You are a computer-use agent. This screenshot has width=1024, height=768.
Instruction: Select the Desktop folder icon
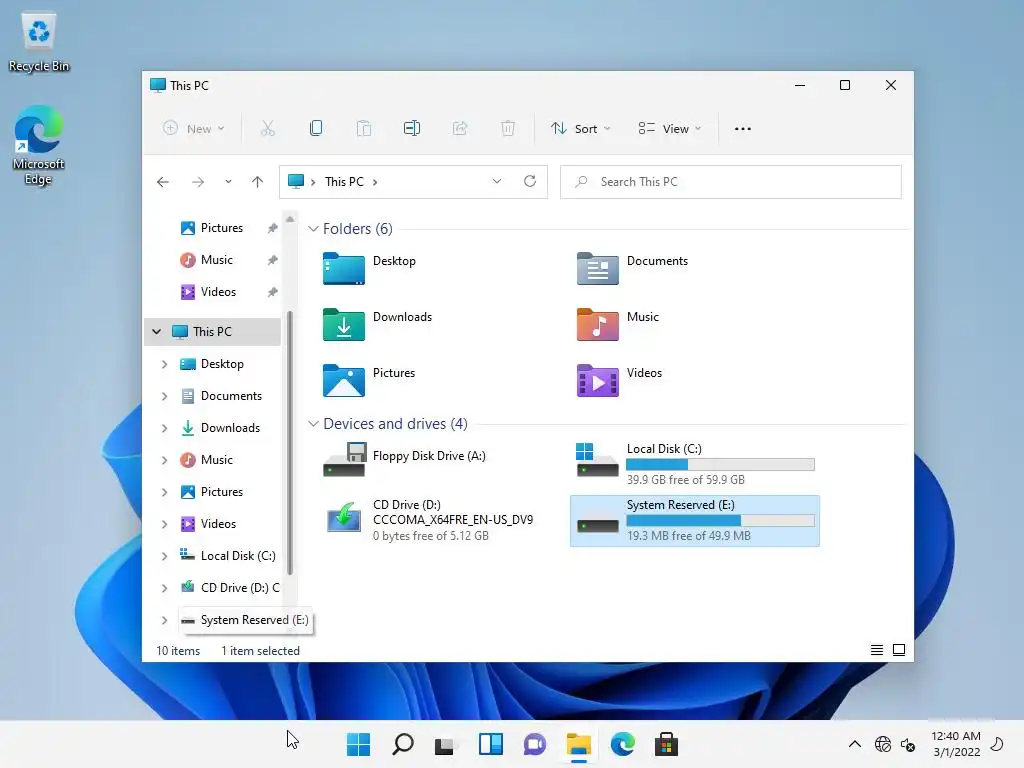coord(344,268)
